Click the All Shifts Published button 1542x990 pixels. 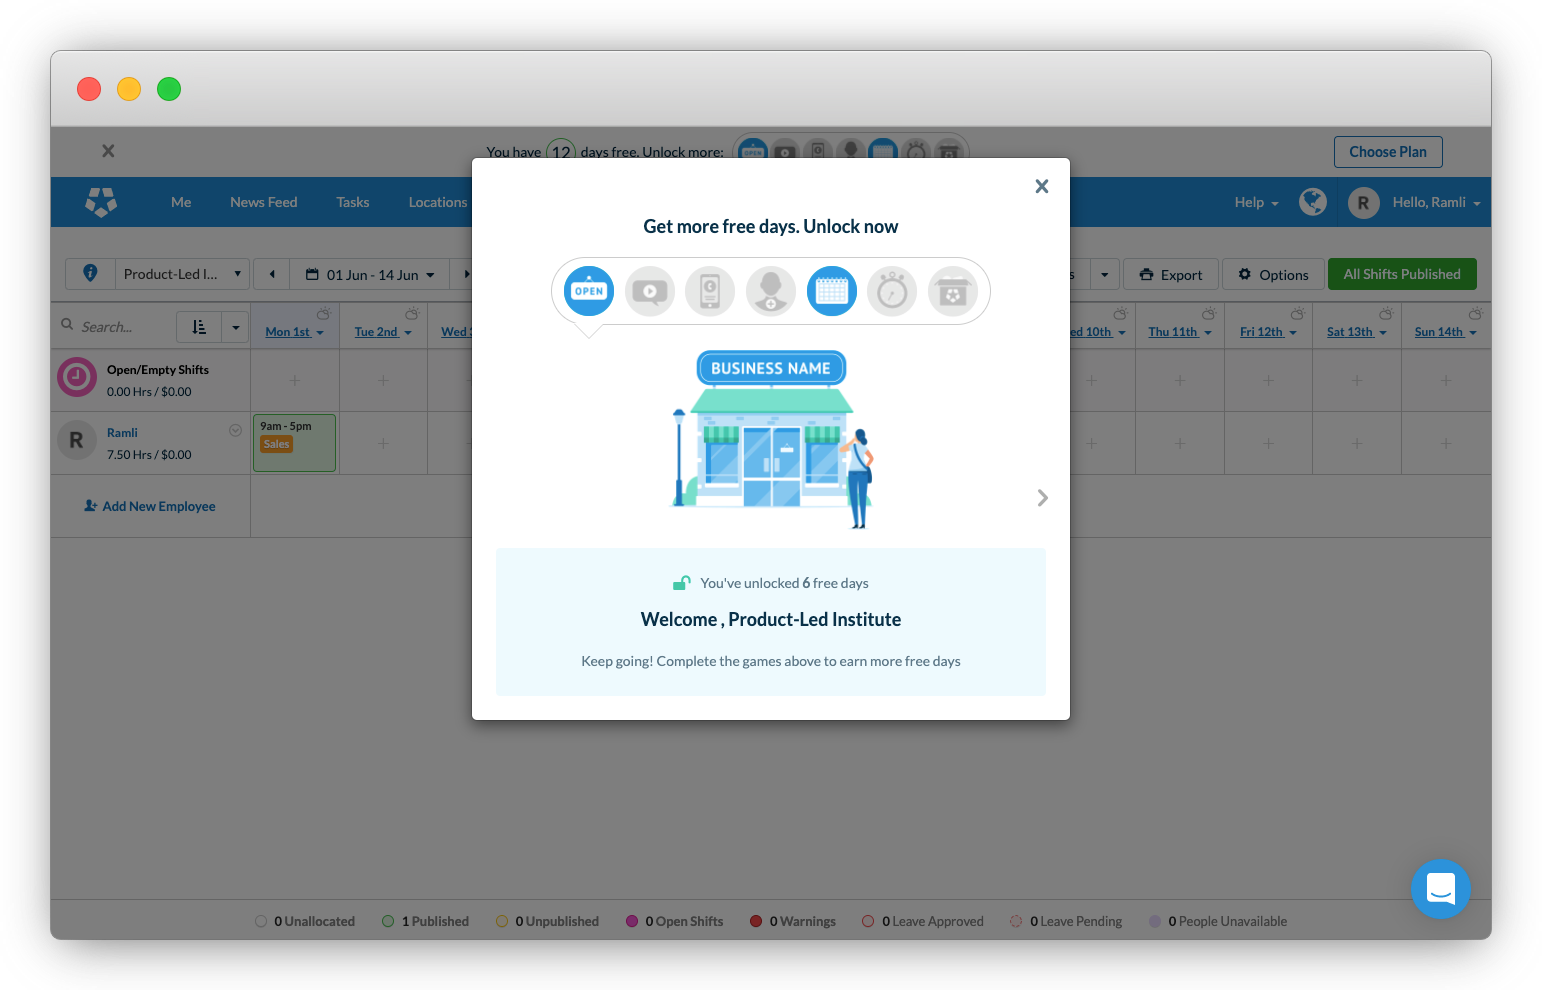click(x=1401, y=274)
